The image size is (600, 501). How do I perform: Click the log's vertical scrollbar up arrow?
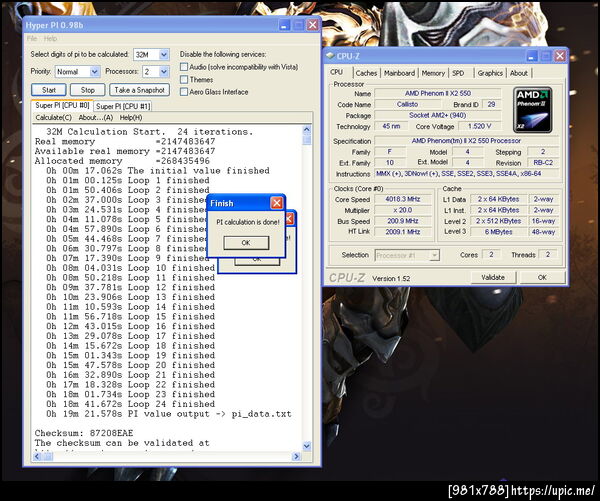click(x=307, y=130)
